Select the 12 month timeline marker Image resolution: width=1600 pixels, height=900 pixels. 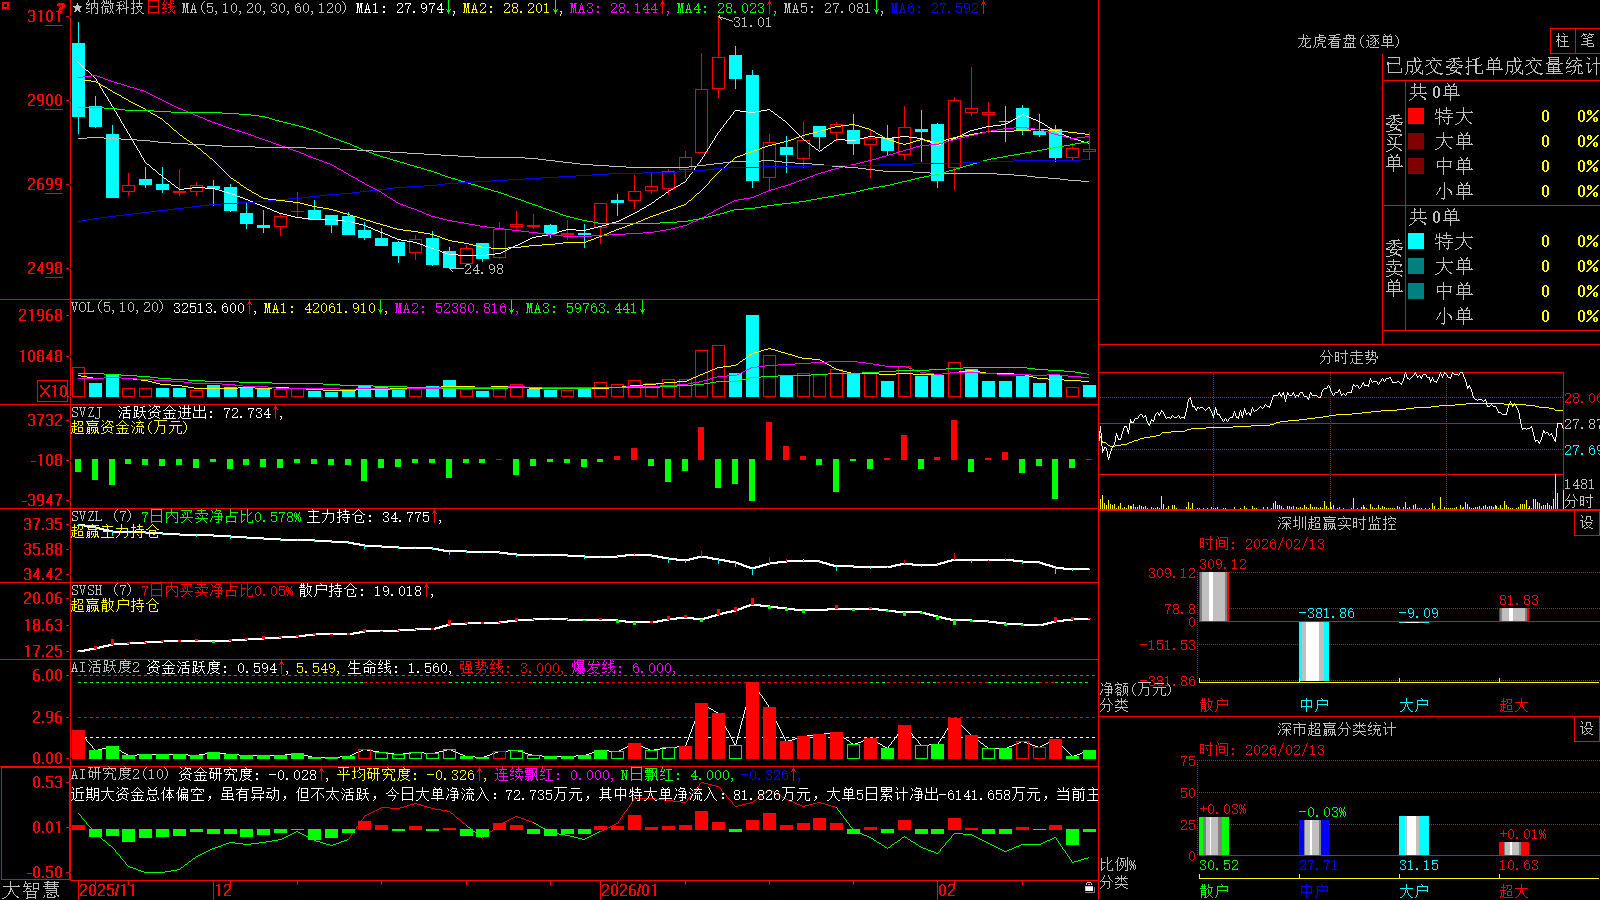(224, 890)
